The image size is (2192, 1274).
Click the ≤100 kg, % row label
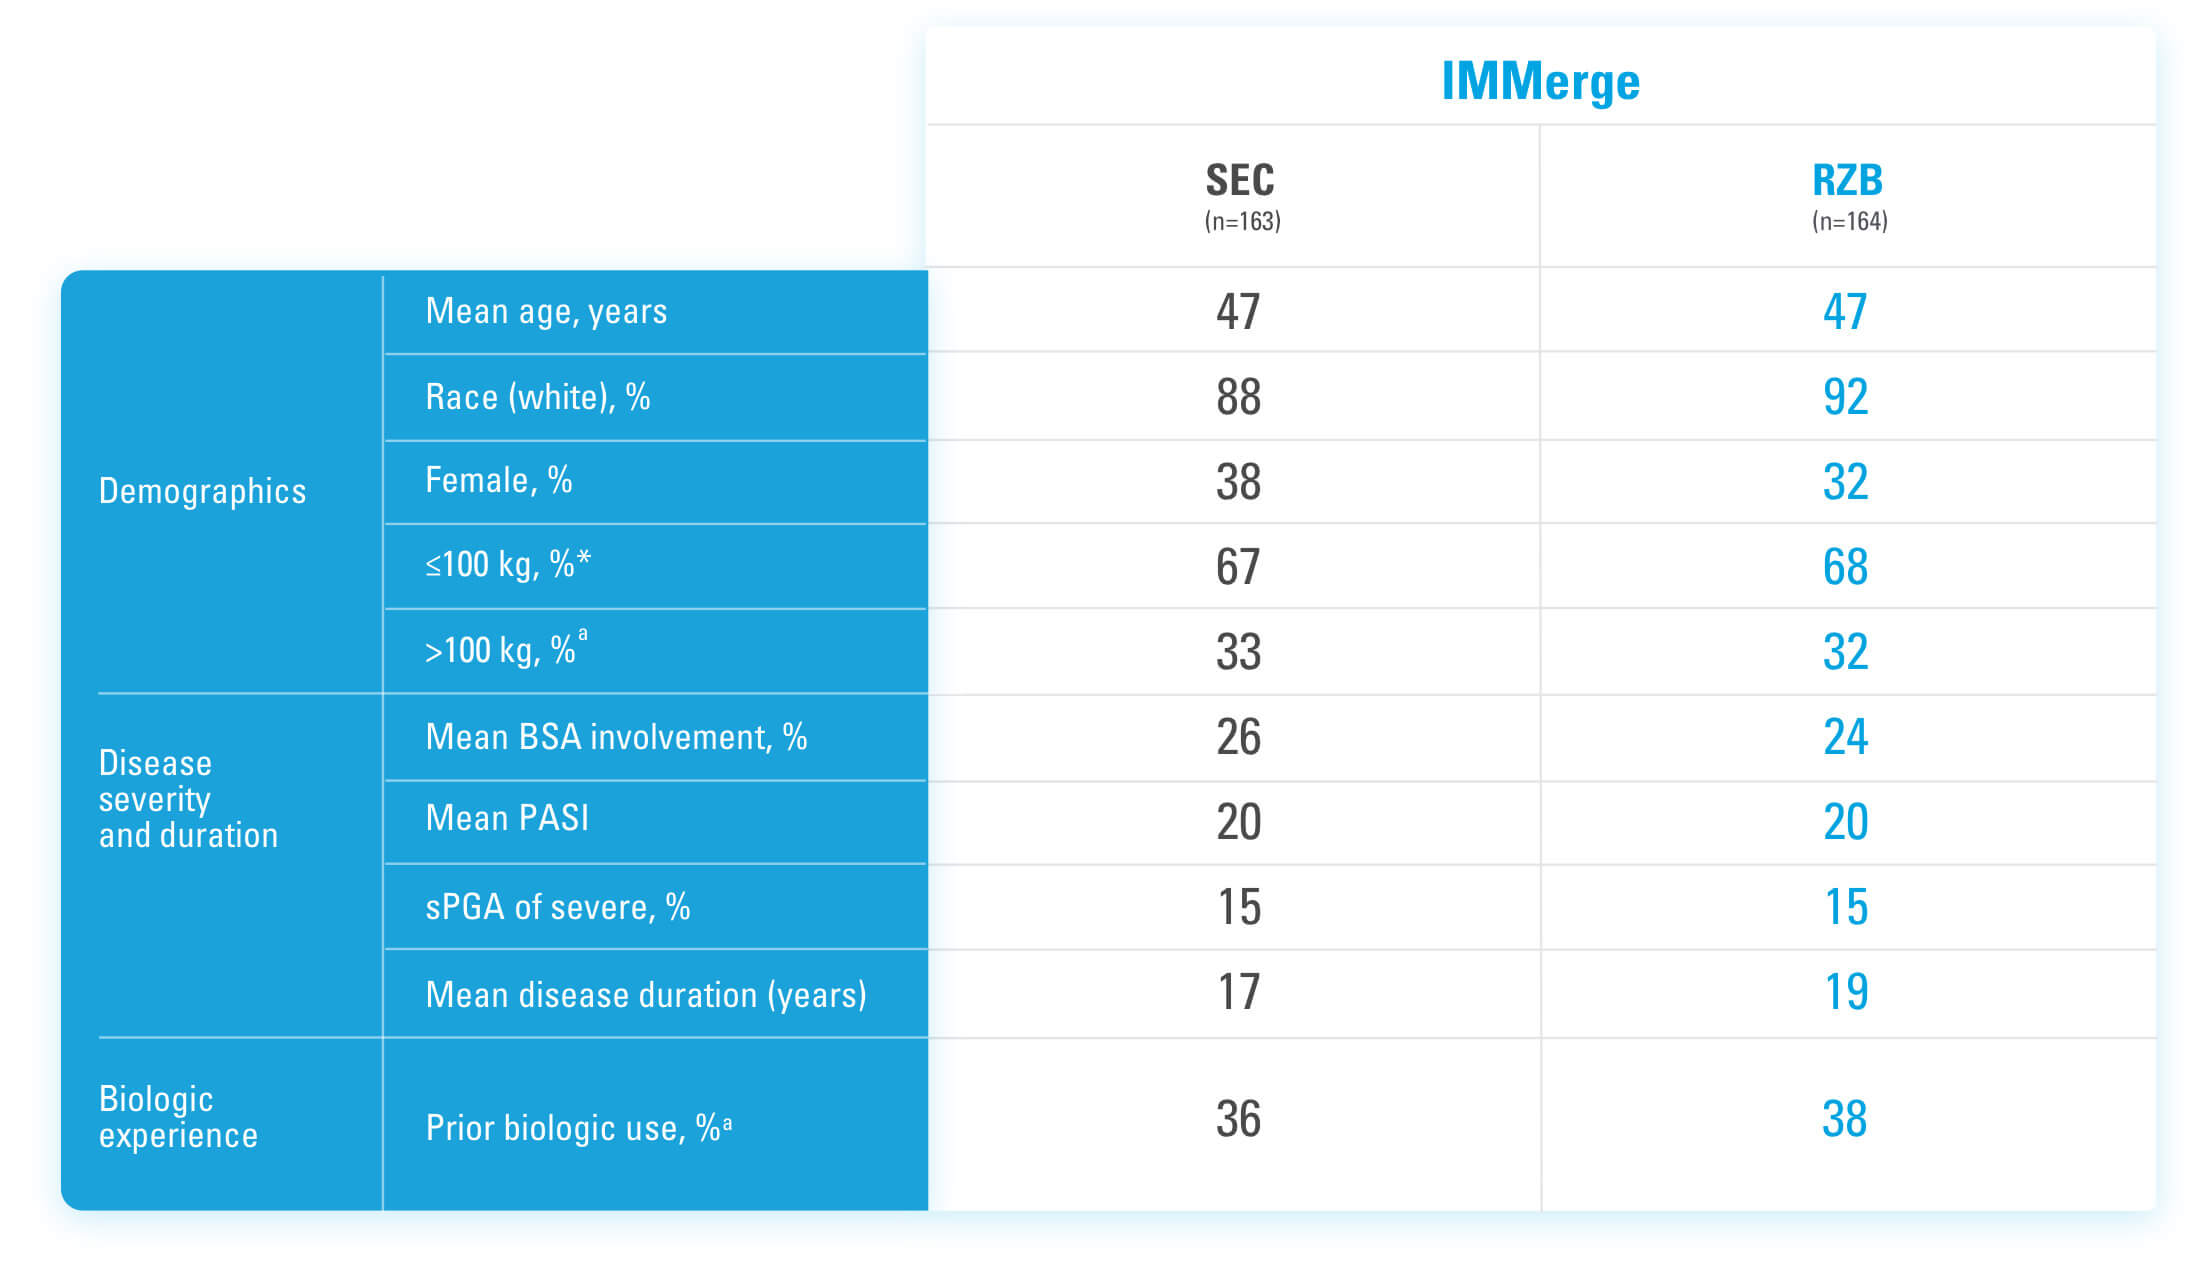click(508, 564)
